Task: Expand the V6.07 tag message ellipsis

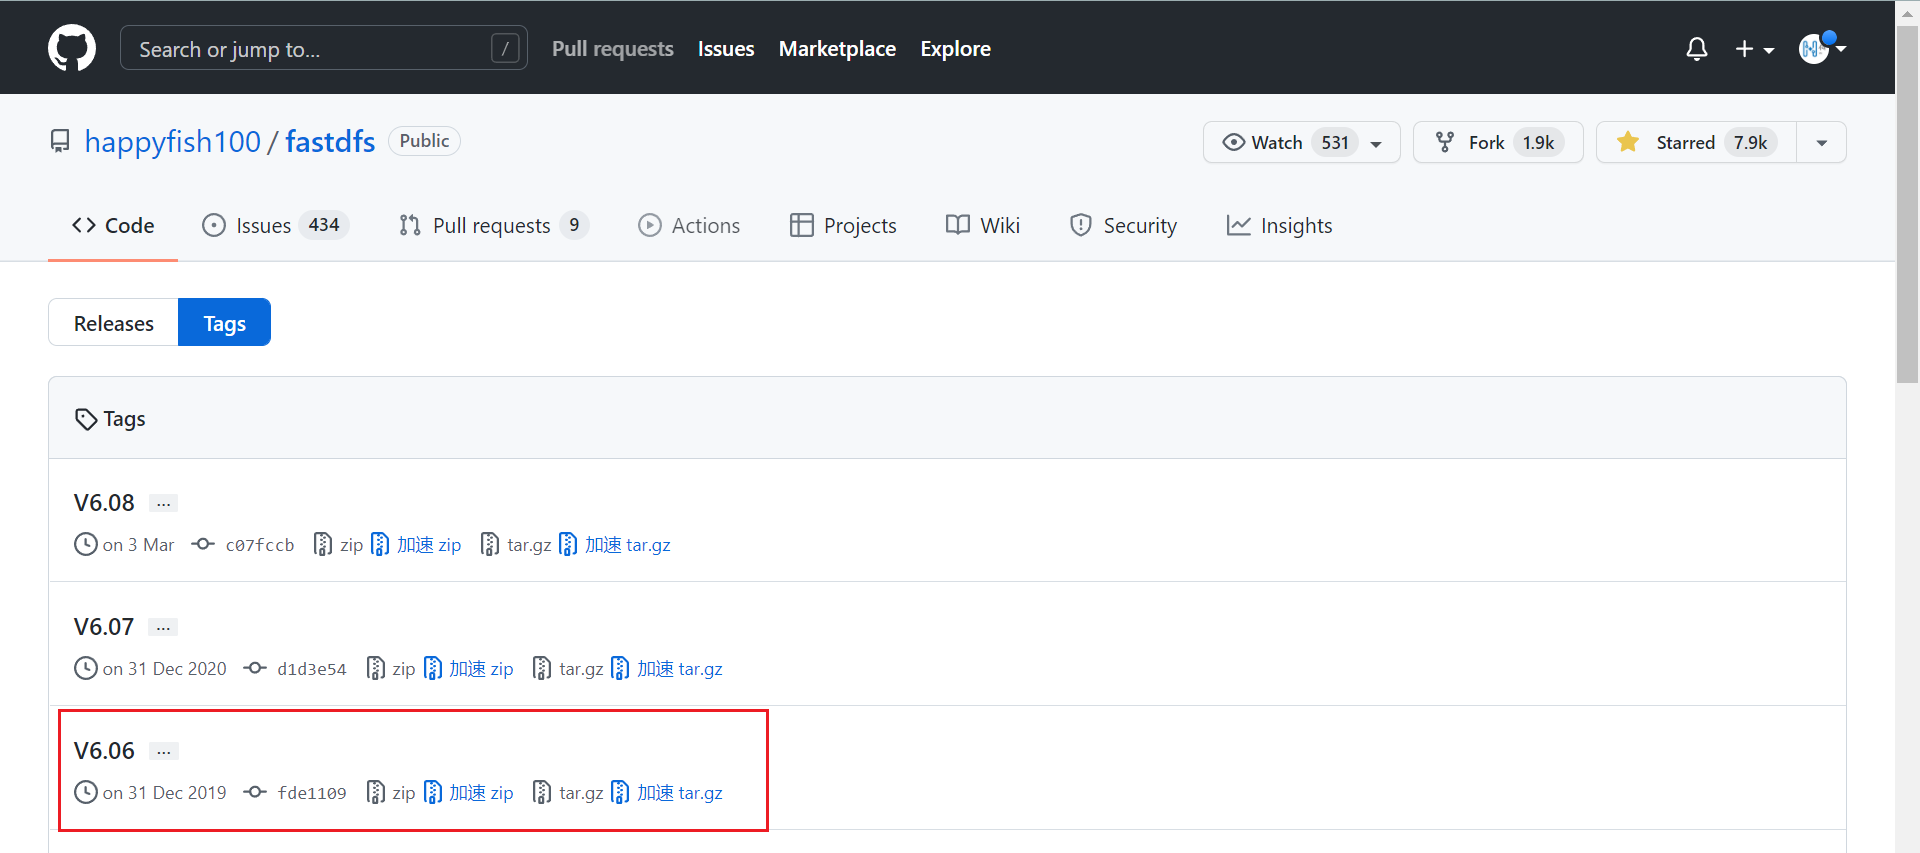Action: (163, 627)
